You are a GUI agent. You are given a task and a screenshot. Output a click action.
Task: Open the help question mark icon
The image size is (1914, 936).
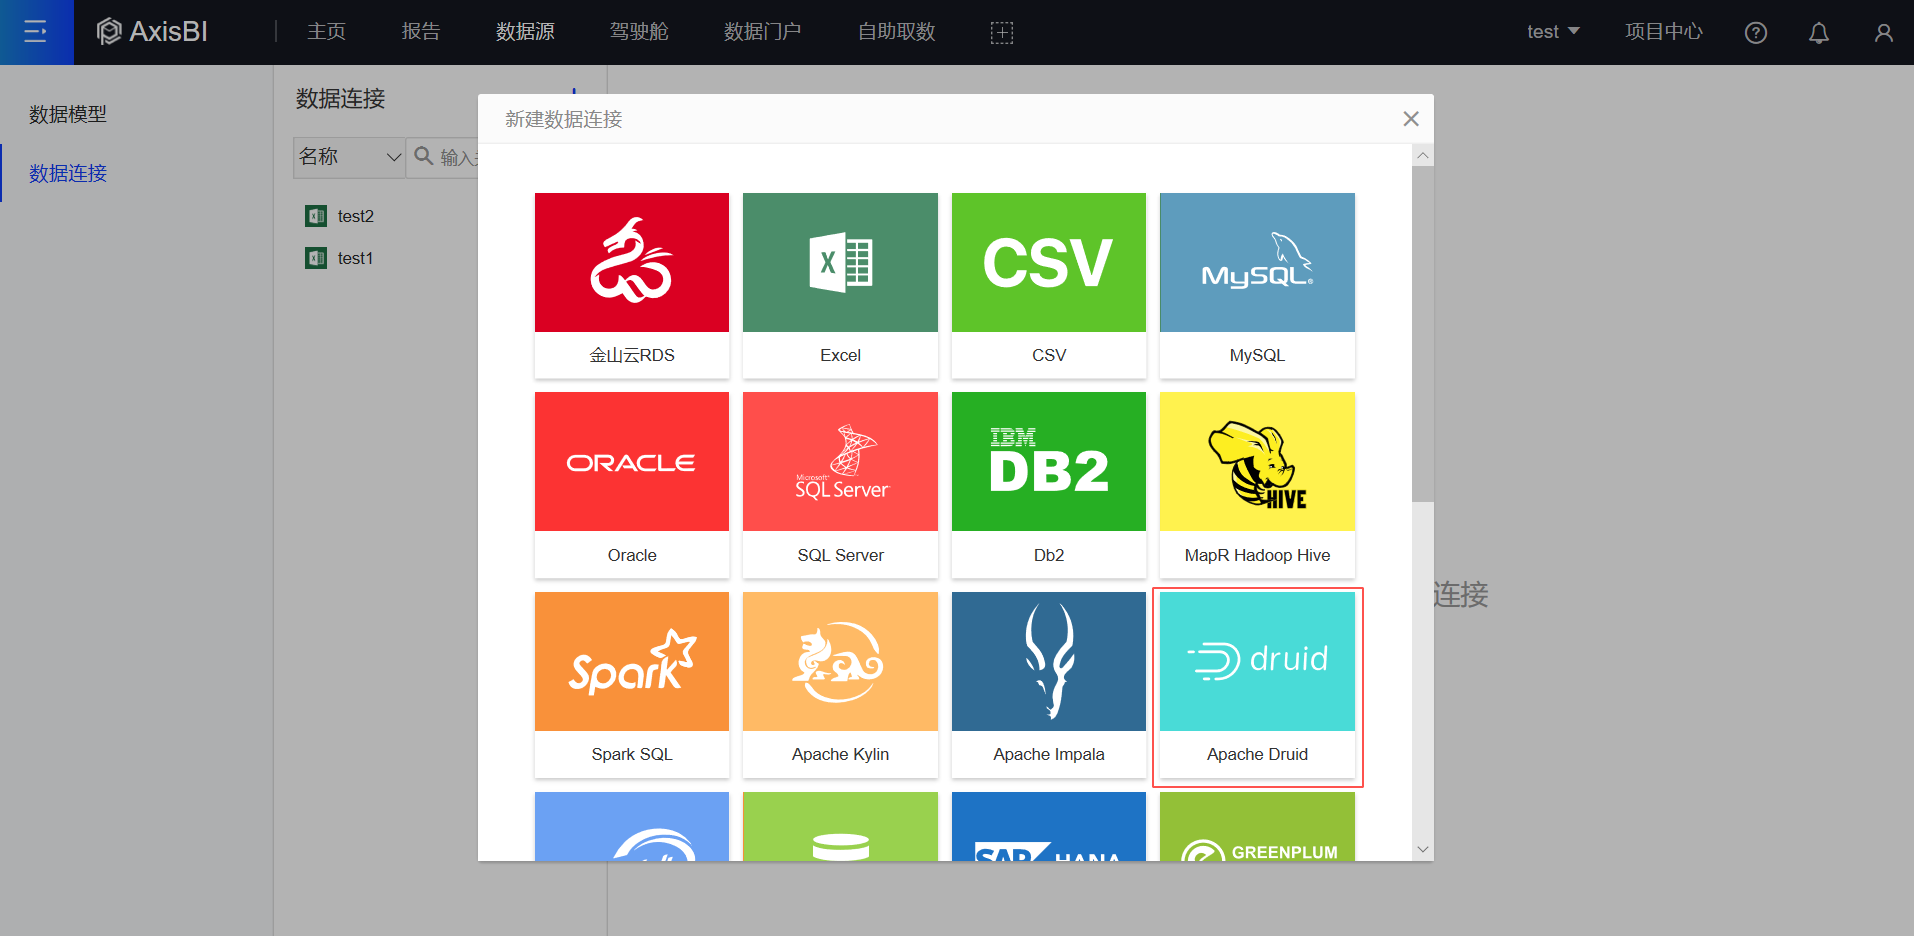point(1755,33)
